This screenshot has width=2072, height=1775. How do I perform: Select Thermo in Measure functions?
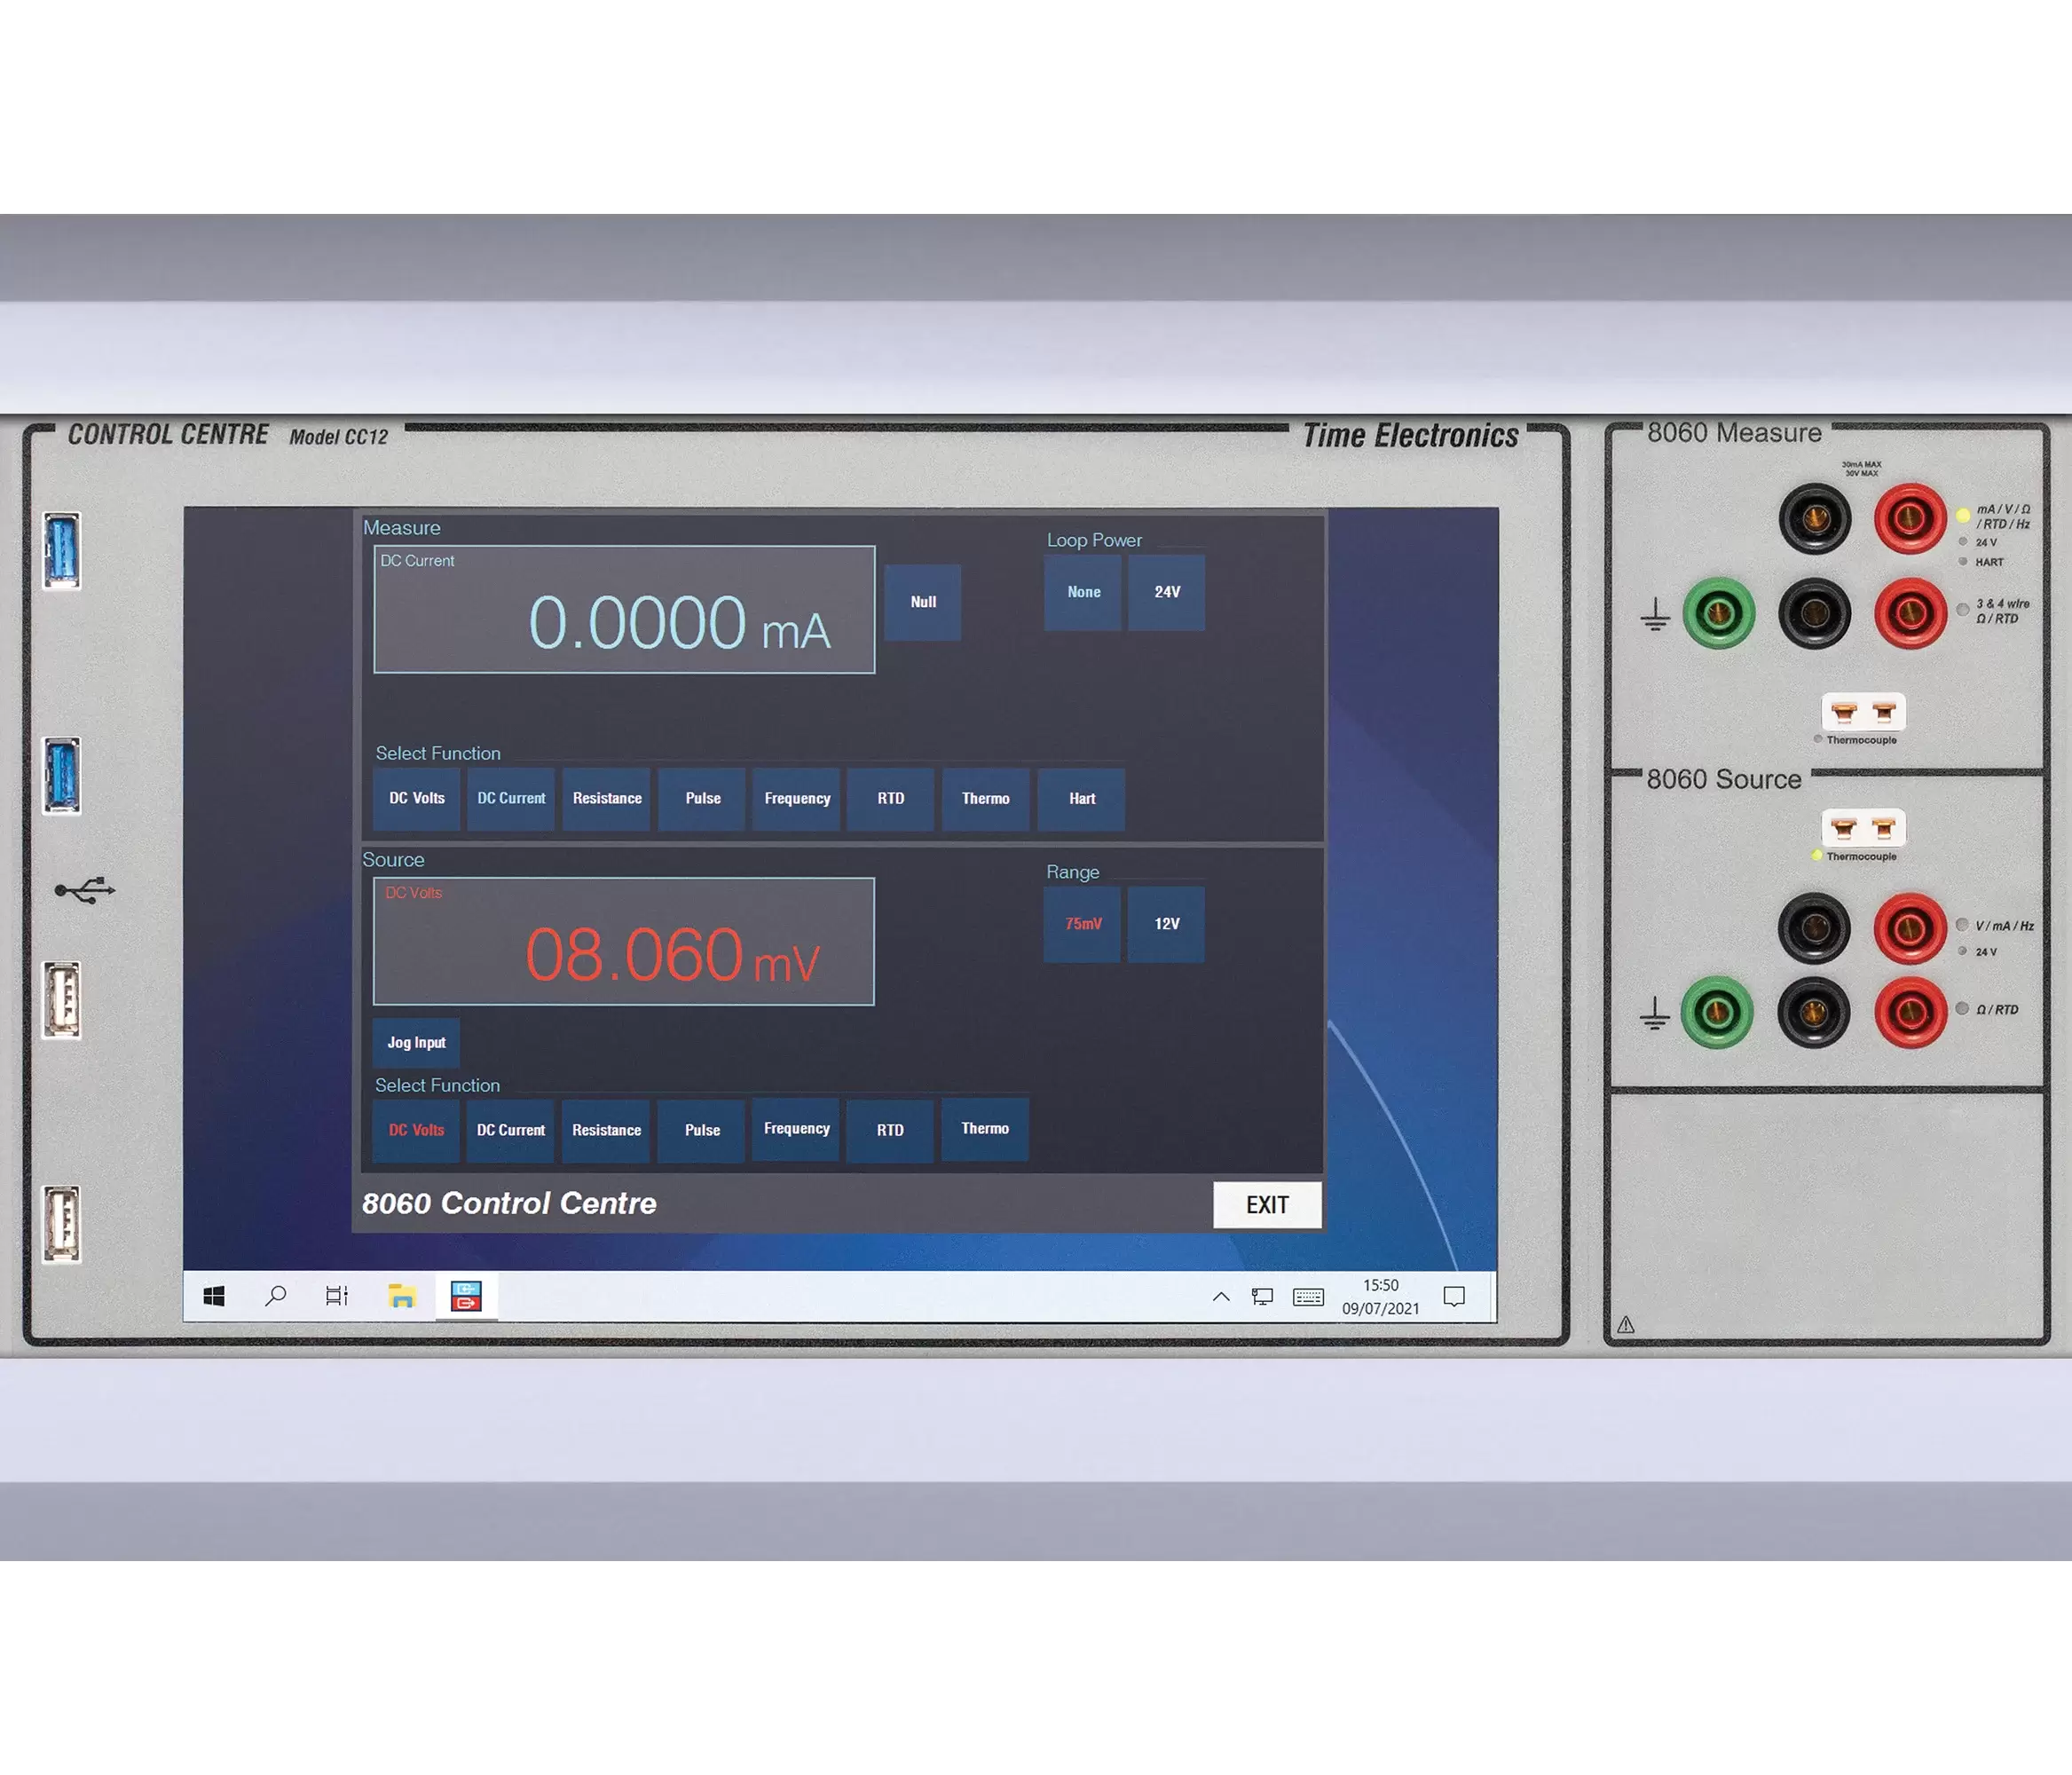986,799
